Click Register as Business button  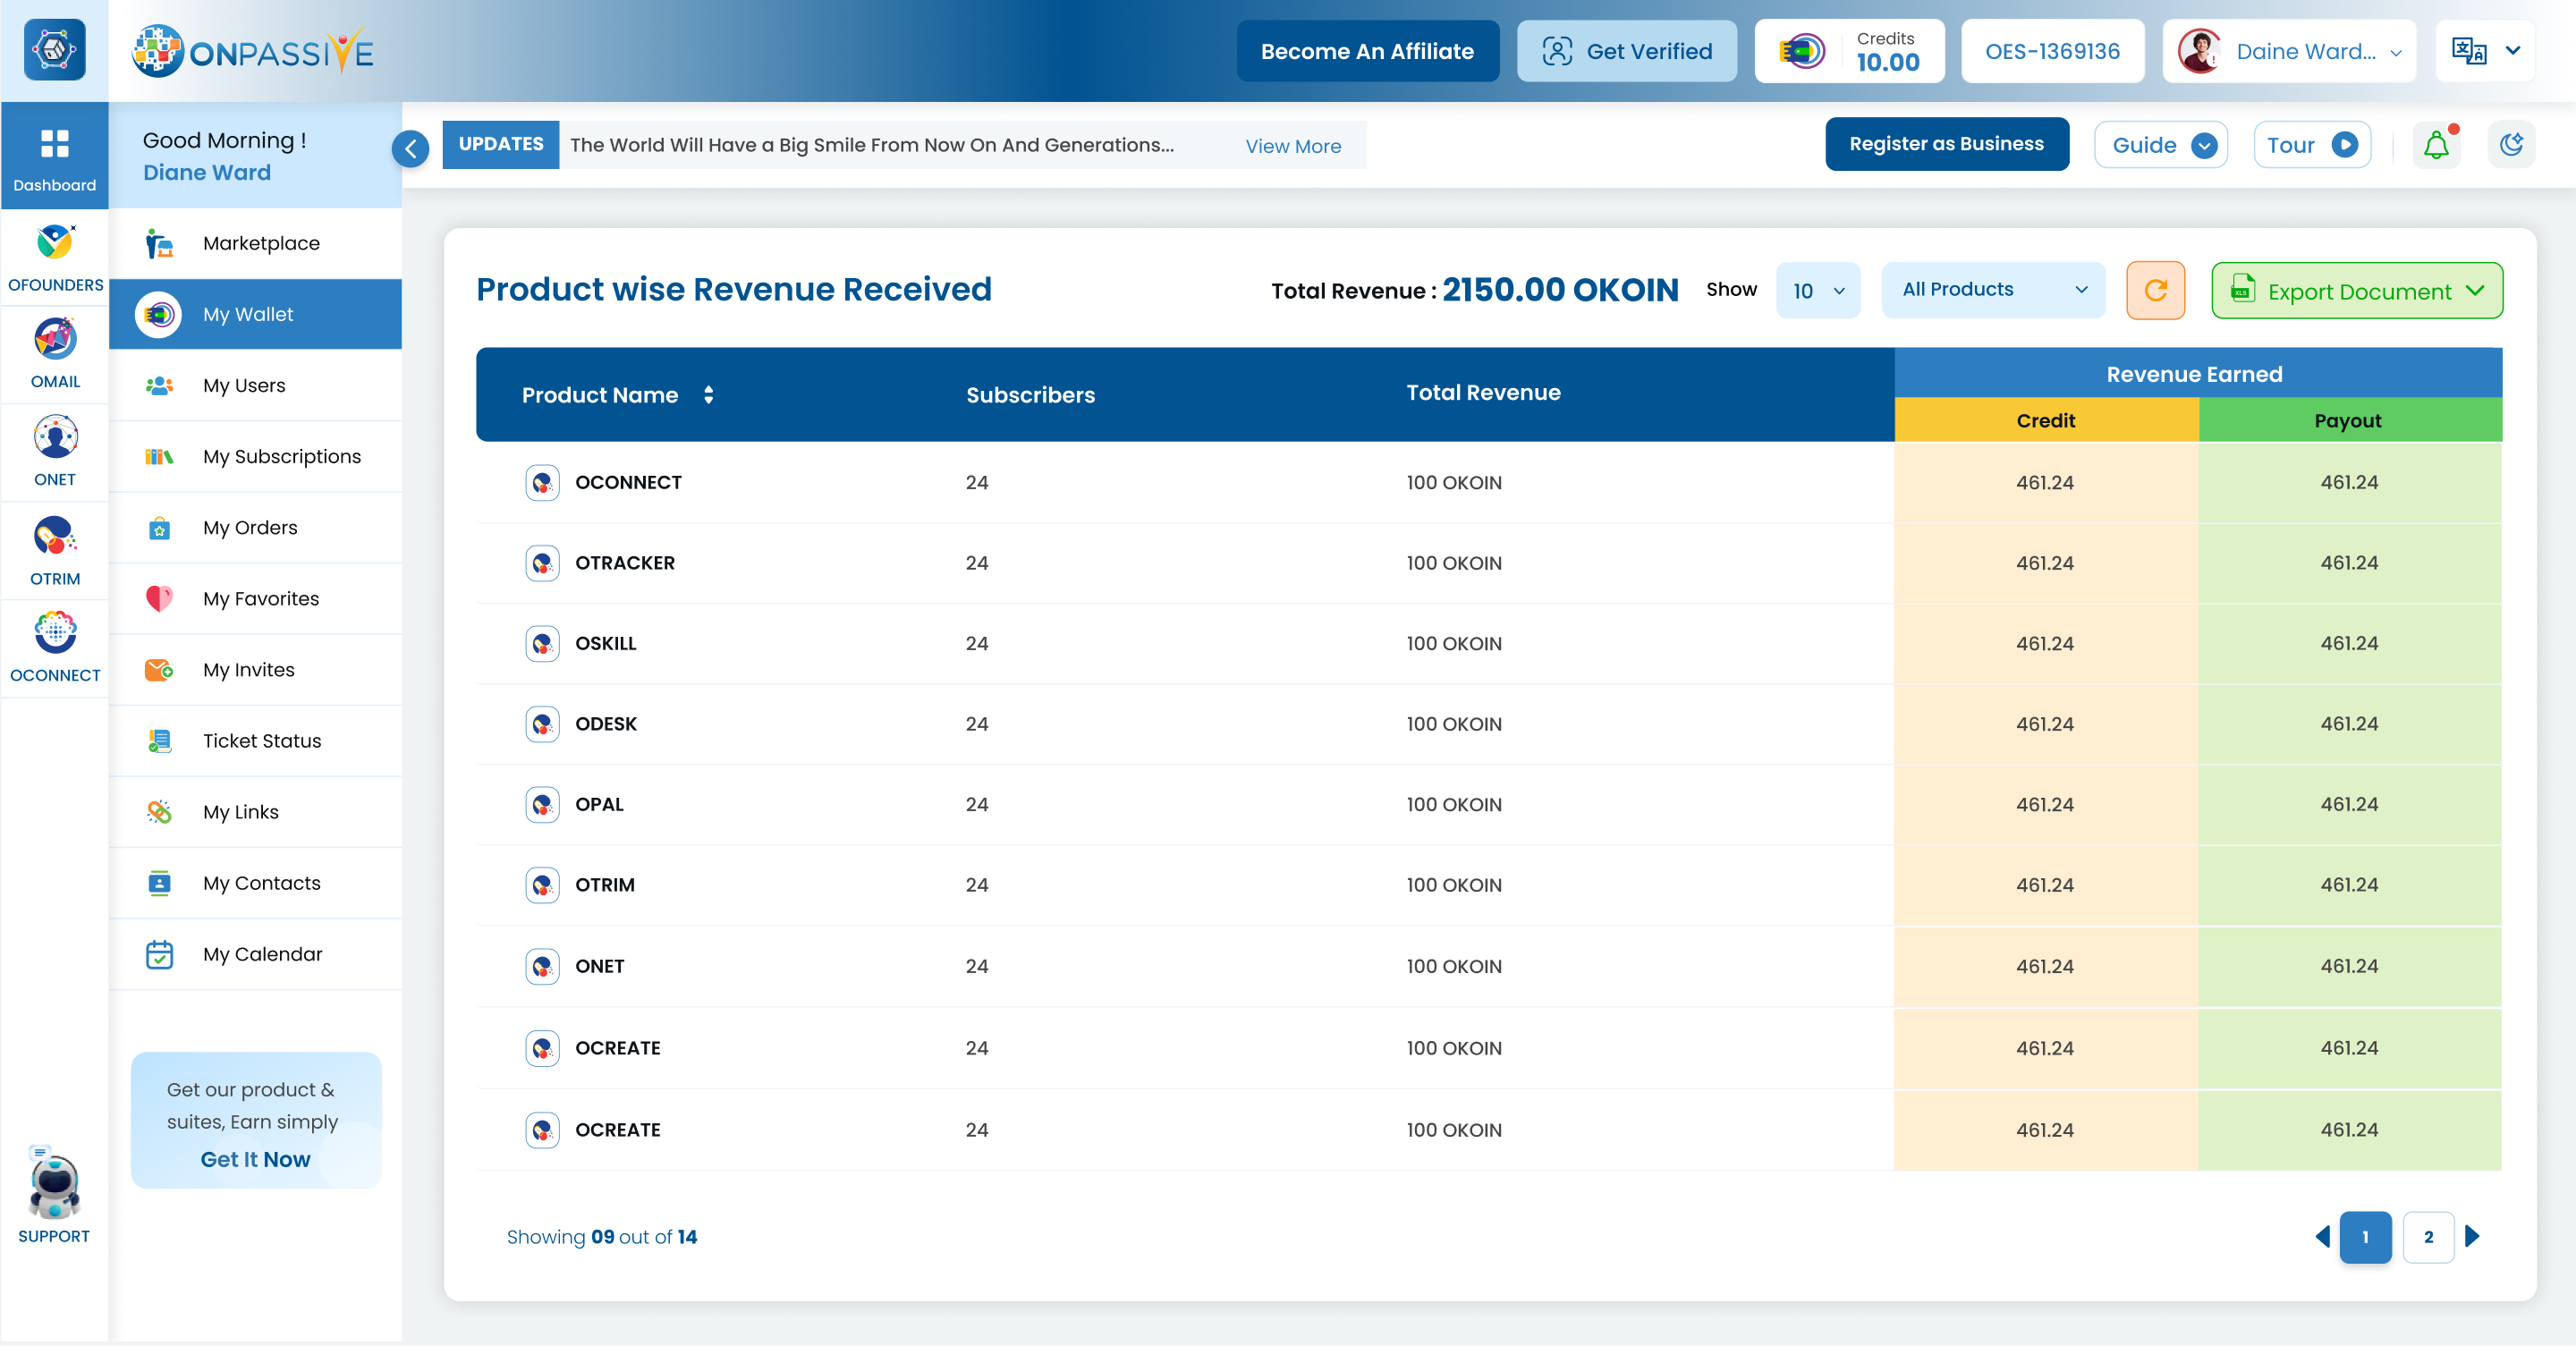(x=1946, y=144)
